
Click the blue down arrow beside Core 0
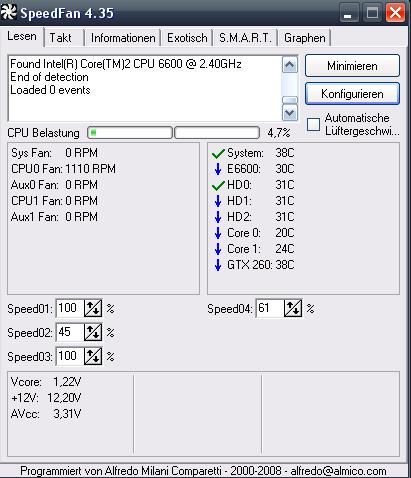[x=218, y=233]
